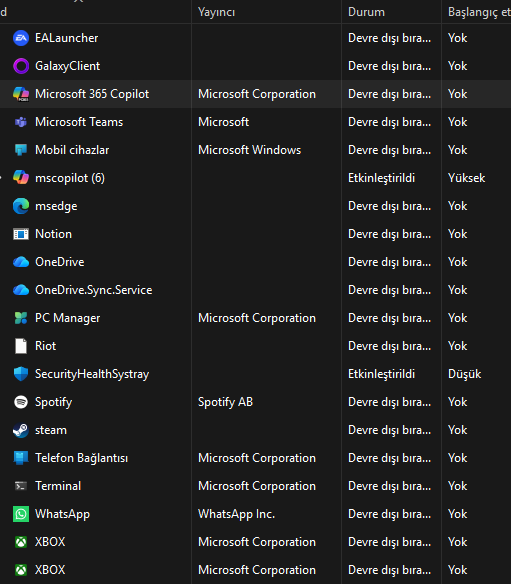
Task: Click Devre dışı status in WhatsApp row
Action: (390, 514)
